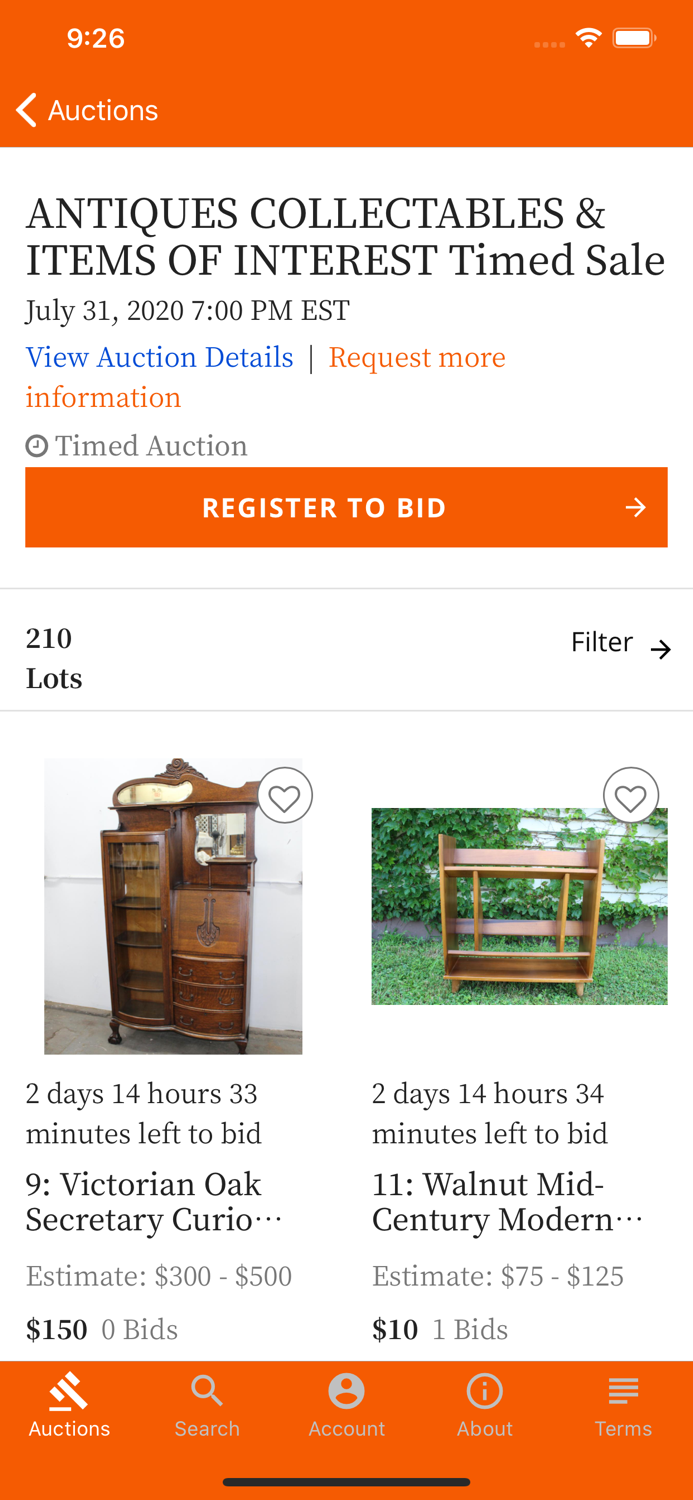
Task: Favorite the Walnut Mid-Century Modern lot
Action: pyautogui.click(x=631, y=796)
